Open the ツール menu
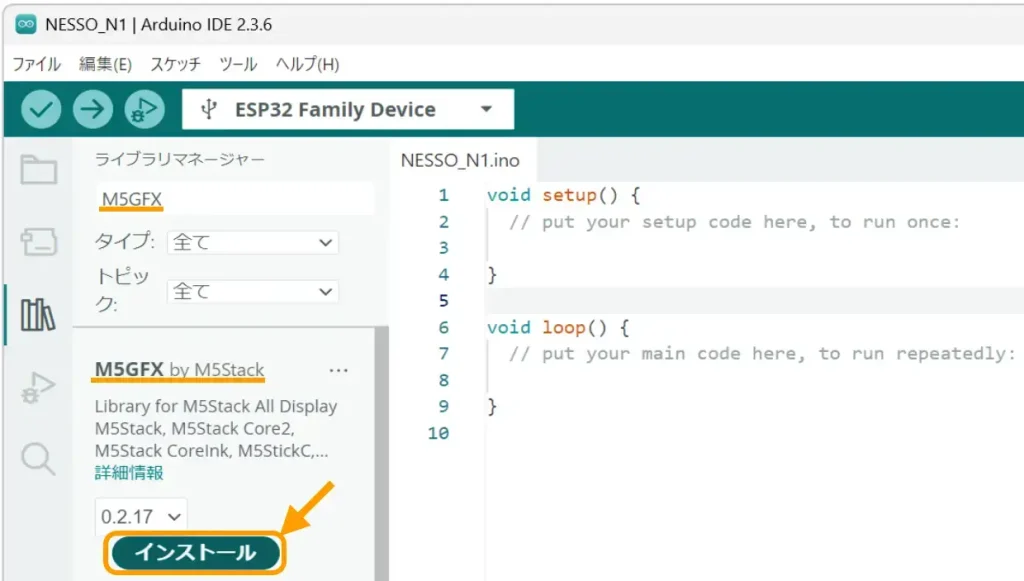The width and height of the screenshot is (1024, 581). 238,64
